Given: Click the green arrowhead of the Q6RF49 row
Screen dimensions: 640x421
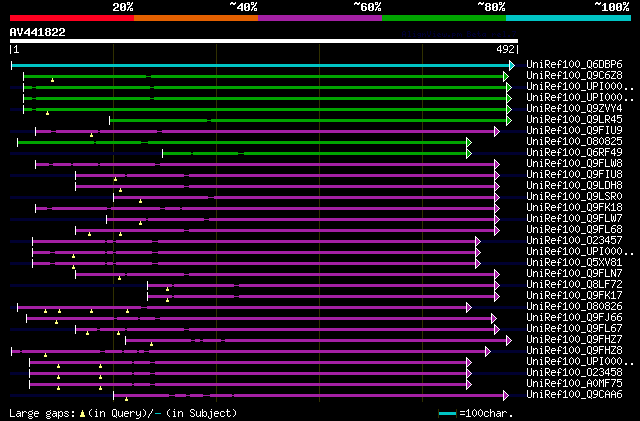Looking at the screenshot, I should click(469, 154).
